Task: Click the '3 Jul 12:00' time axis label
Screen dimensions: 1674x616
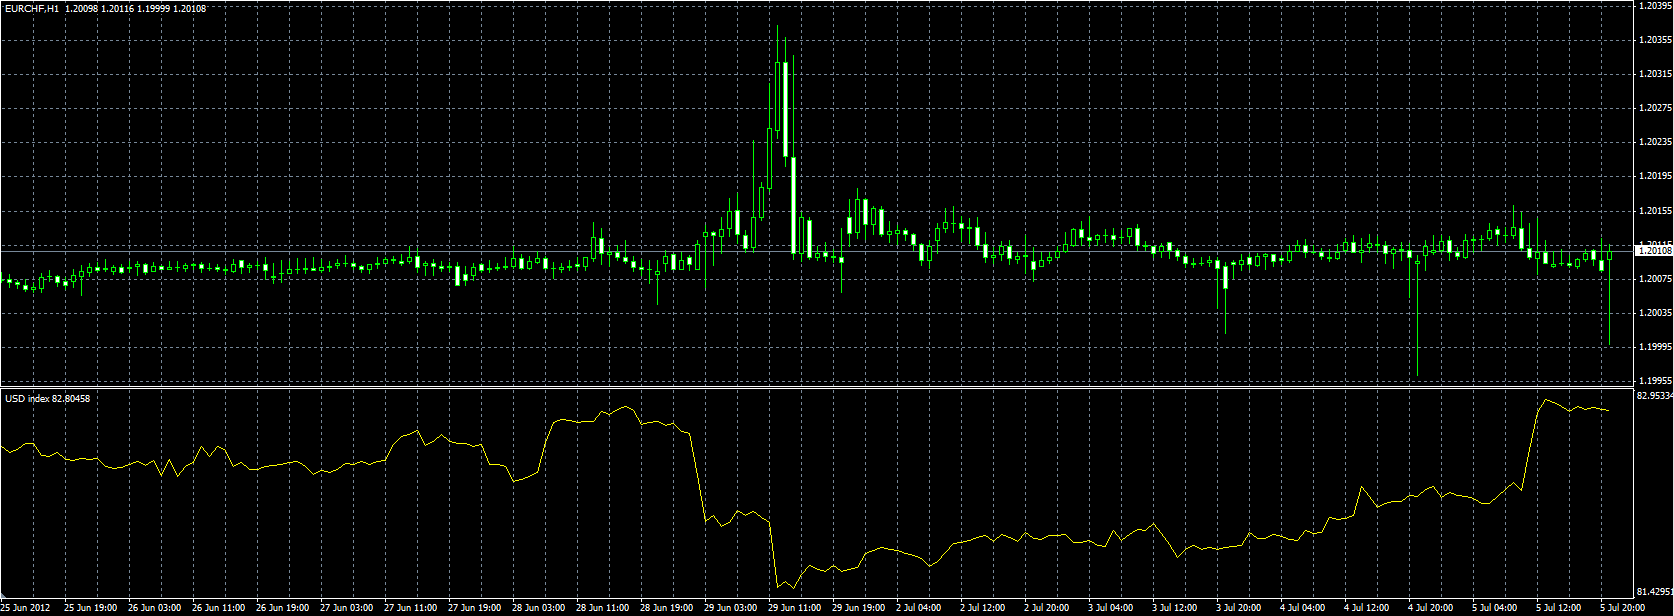Action: click(1177, 608)
